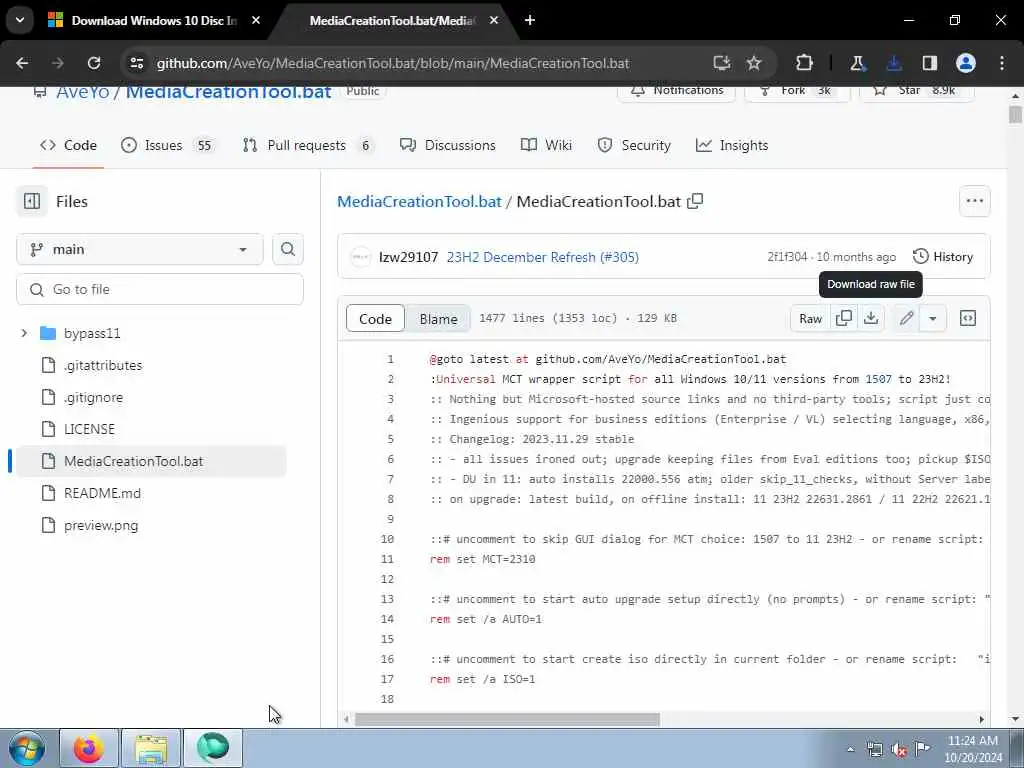Click the install app icon in address bar
The width and height of the screenshot is (1024, 768).
click(722, 63)
